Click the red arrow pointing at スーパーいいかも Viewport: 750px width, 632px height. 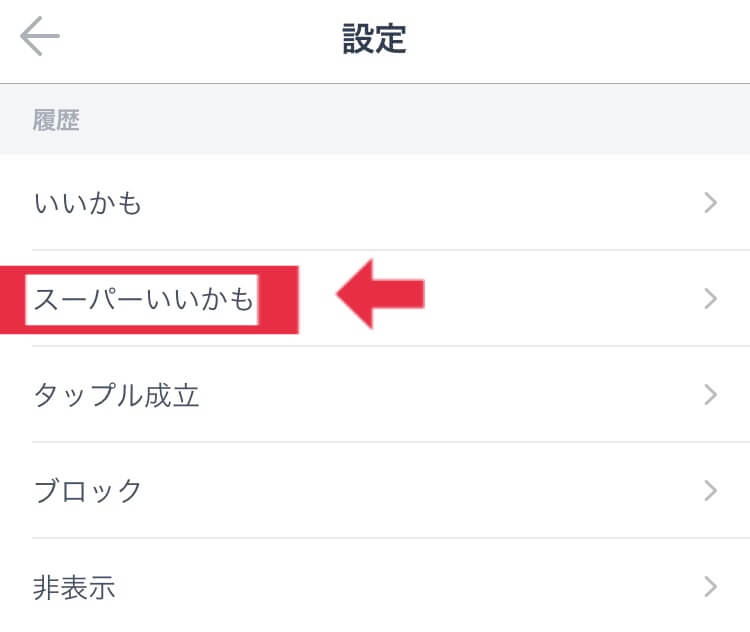pyautogui.click(x=380, y=295)
